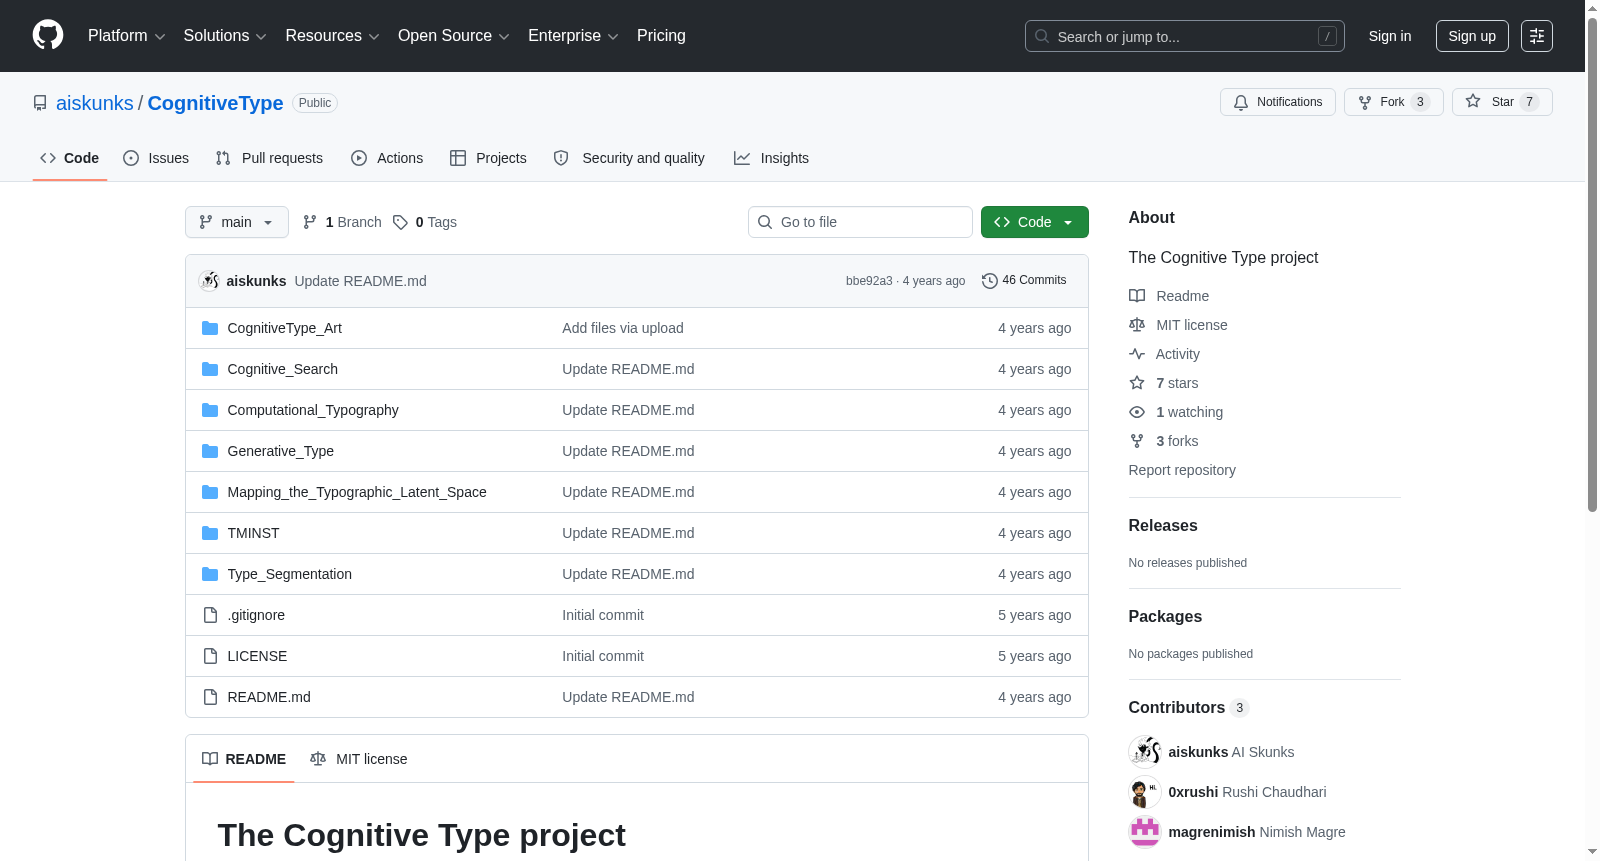The width and height of the screenshot is (1600, 861).
Task: Click the fork icon beside 3 forks
Action: [1137, 441]
